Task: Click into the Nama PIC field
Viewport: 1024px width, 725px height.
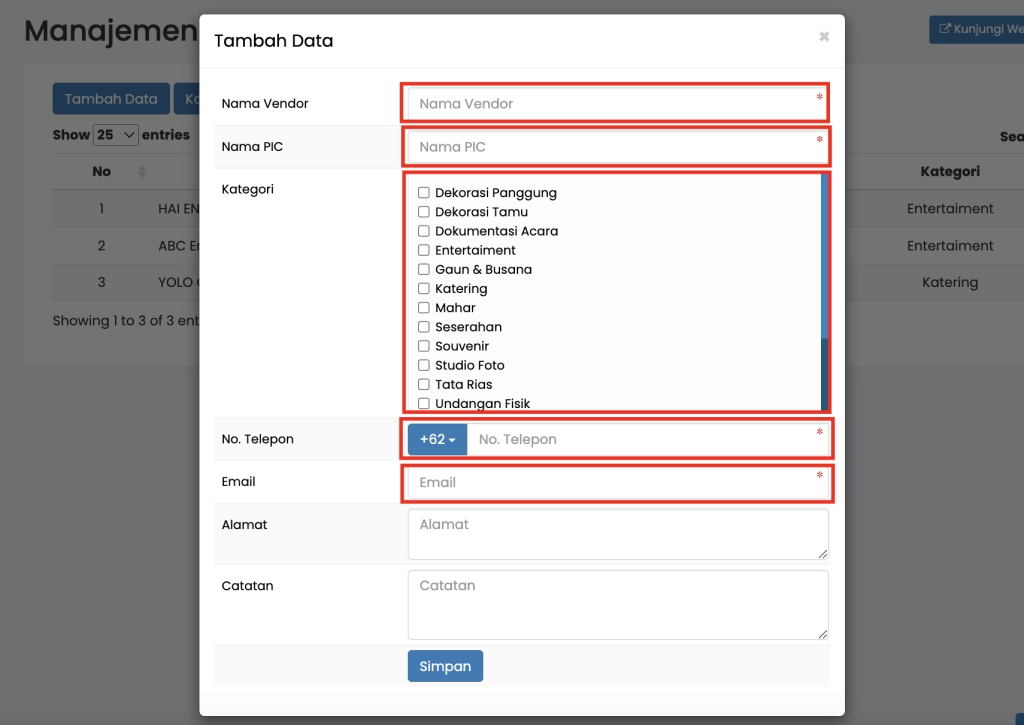Action: click(x=610, y=147)
